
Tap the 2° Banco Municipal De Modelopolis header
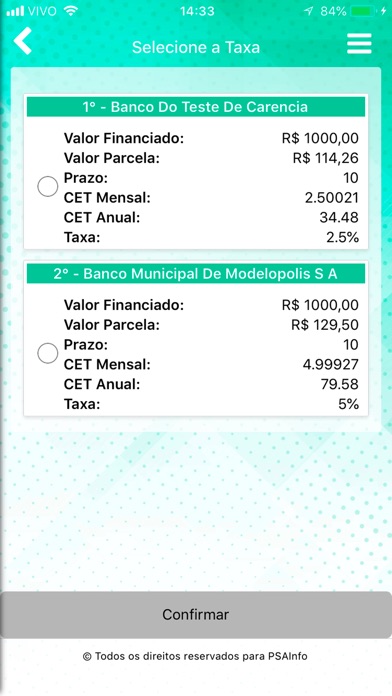196,274
